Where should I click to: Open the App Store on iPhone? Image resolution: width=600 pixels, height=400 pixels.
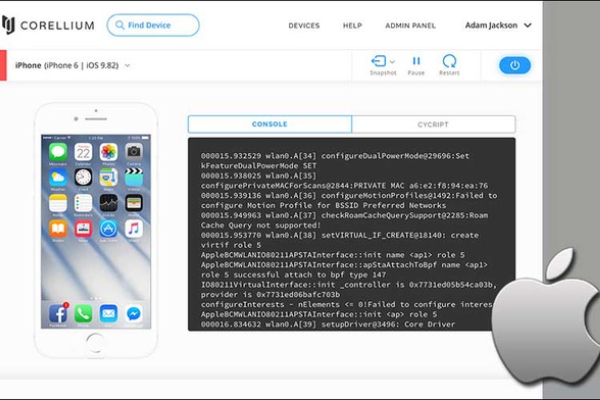108,229
